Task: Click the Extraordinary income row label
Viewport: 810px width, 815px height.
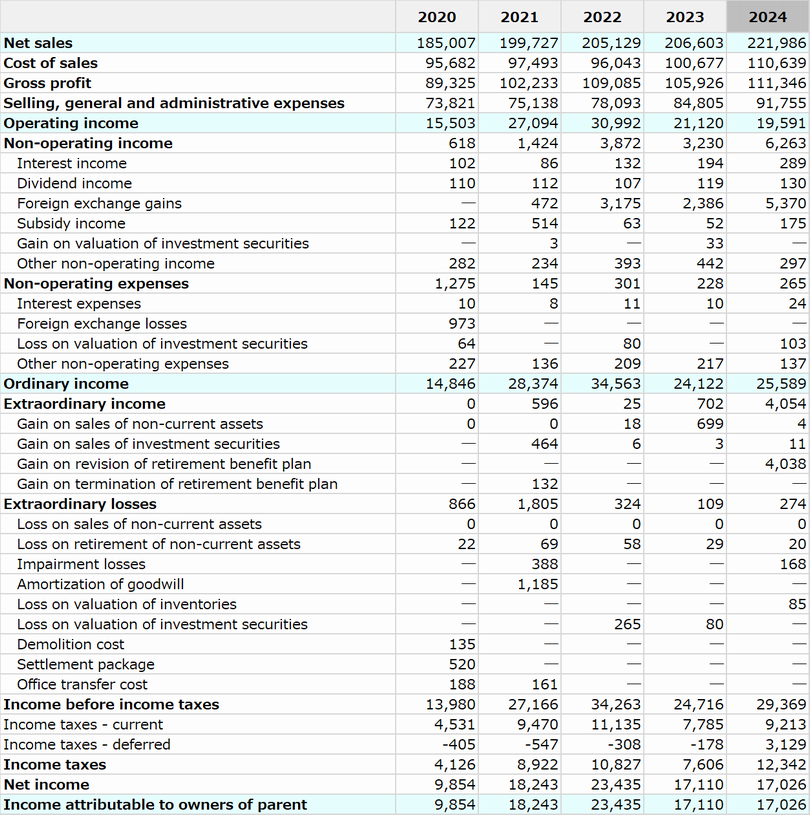Action: point(84,404)
